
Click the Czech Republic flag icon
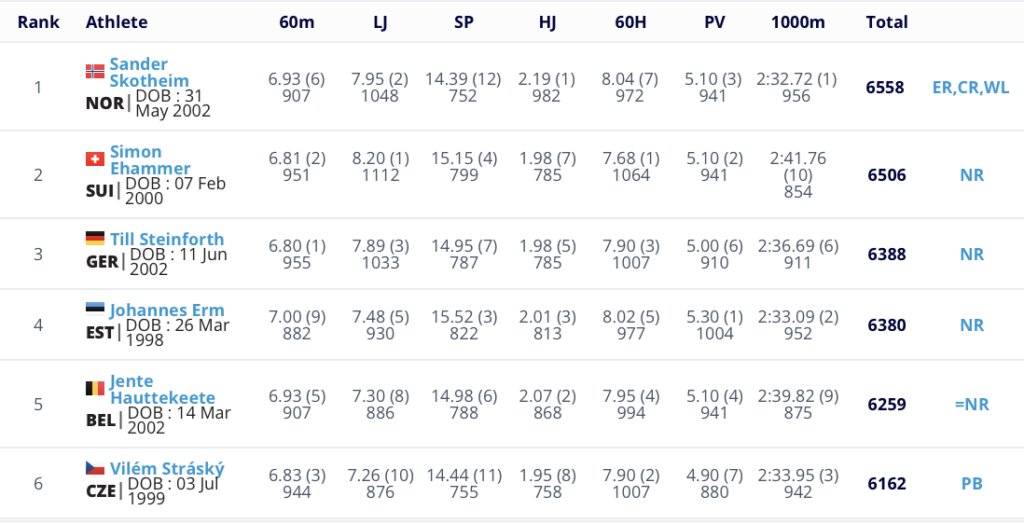95,468
